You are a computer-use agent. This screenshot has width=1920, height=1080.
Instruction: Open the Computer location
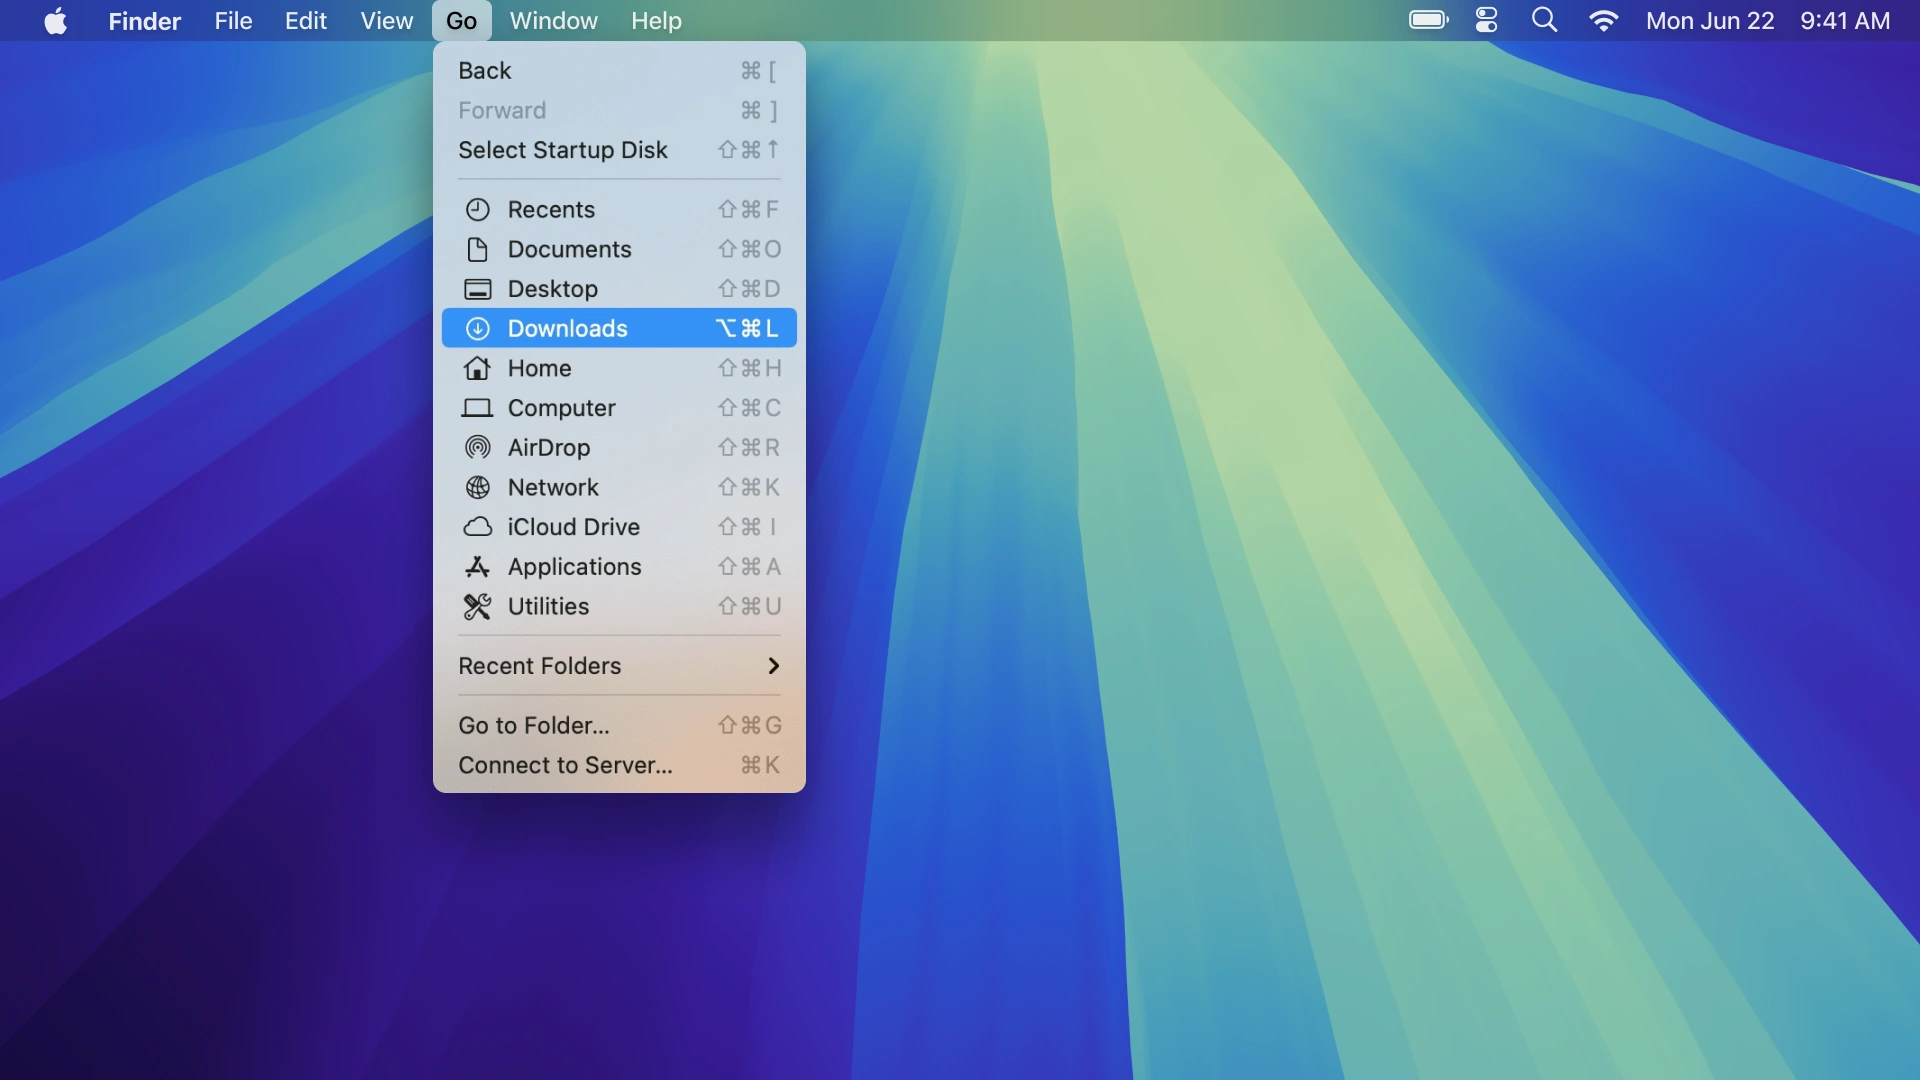point(562,408)
